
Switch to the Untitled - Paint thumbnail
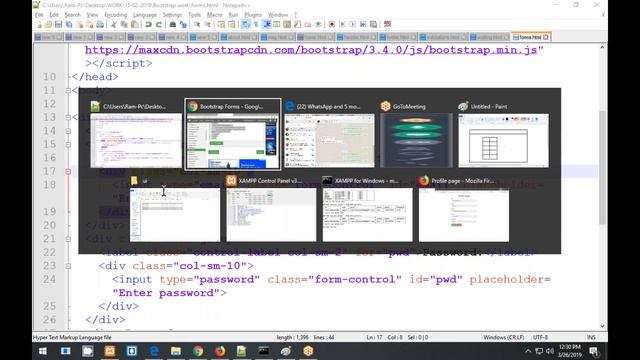503,134
